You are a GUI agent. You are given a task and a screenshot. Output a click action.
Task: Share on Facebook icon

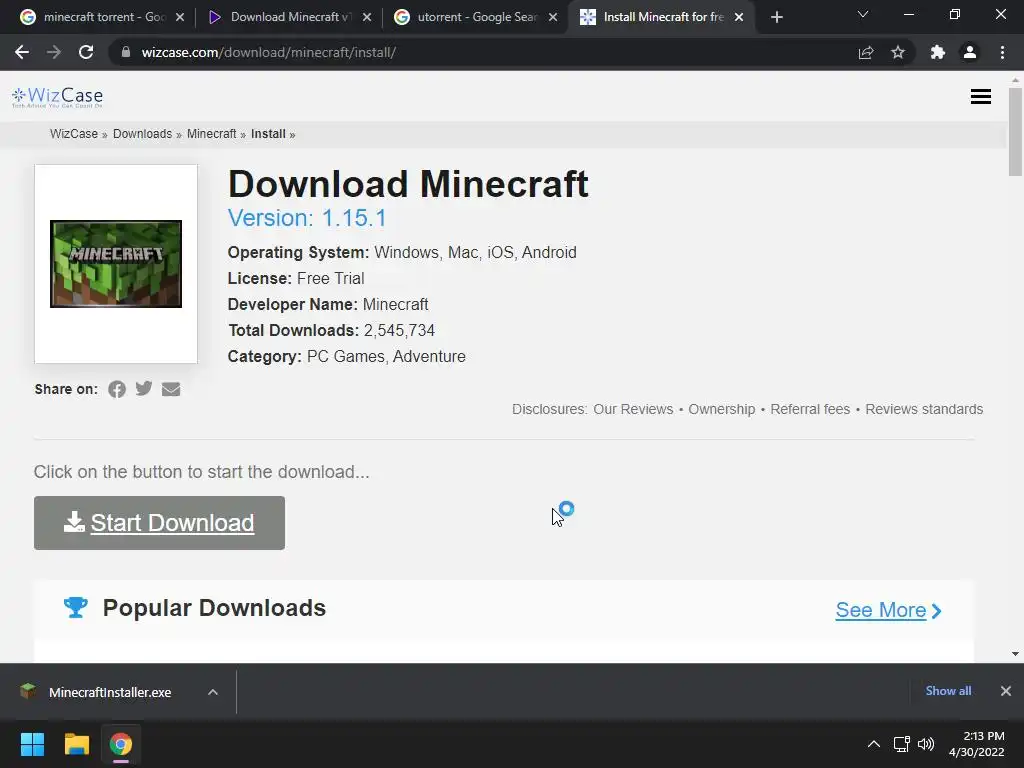coord(117,389)
